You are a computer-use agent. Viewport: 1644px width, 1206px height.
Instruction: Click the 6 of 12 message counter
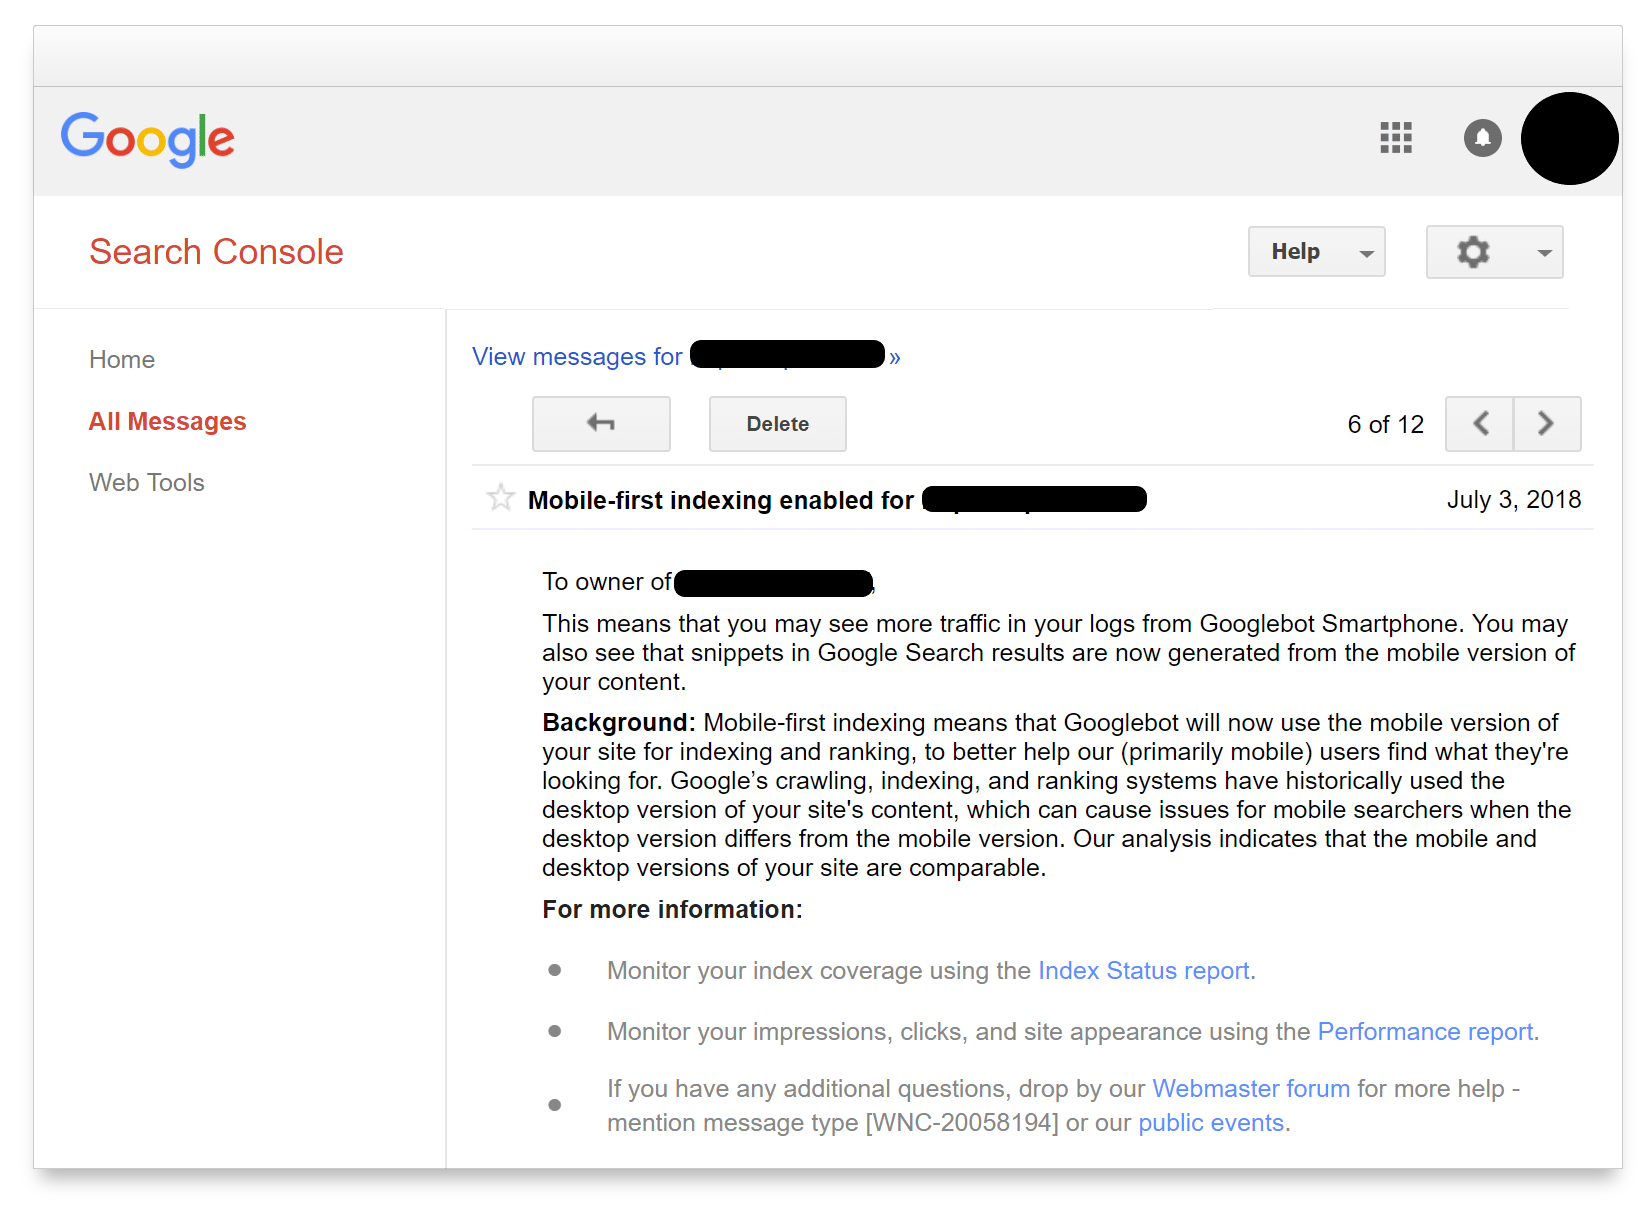tap(1386, 425)
